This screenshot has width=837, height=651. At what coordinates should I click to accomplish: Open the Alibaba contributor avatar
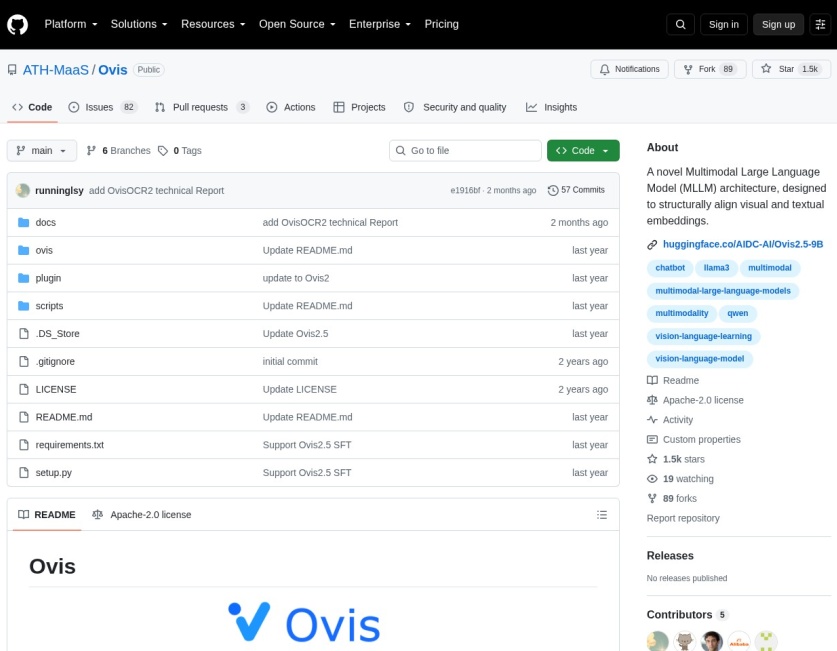[739, 641]
